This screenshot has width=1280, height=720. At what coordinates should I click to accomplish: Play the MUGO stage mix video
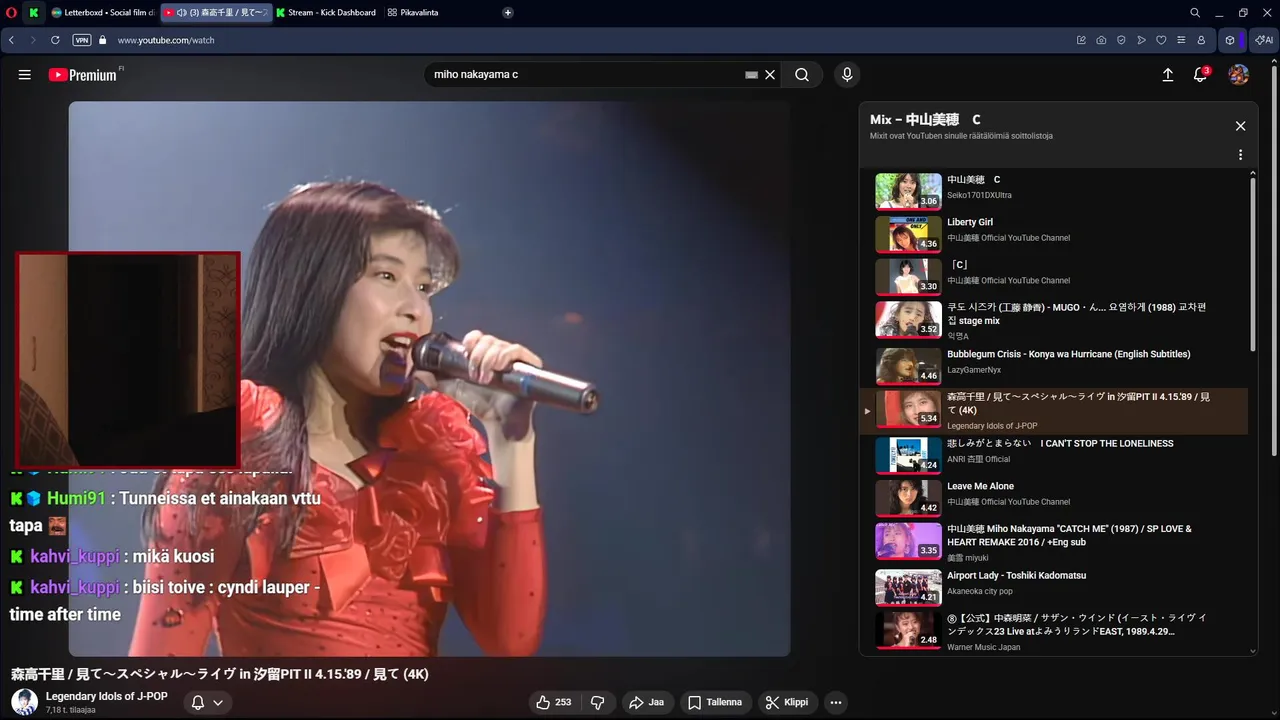pyautogui.click(x=1054, y=320)
